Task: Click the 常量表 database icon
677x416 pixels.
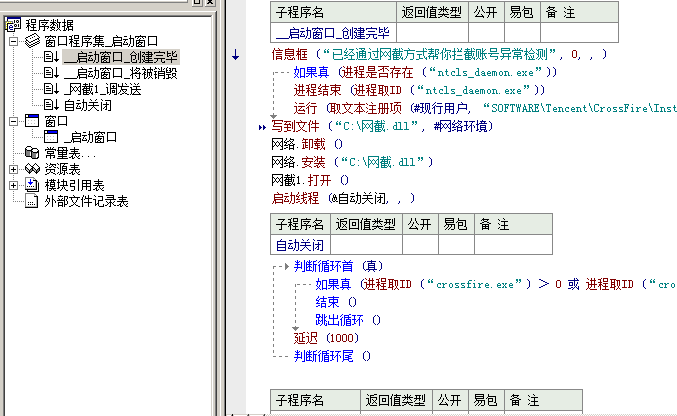Action: click(x=32, y=153)
